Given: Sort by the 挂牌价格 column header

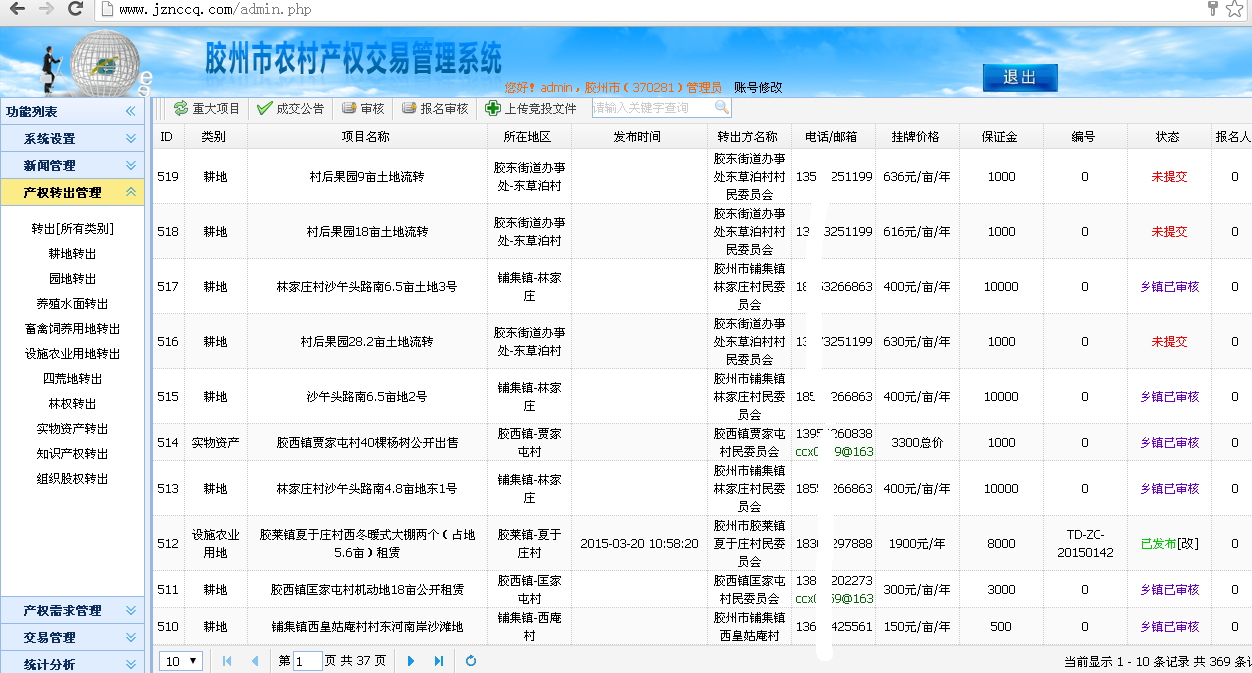Looking at the screenshot, I should [915, 136].
